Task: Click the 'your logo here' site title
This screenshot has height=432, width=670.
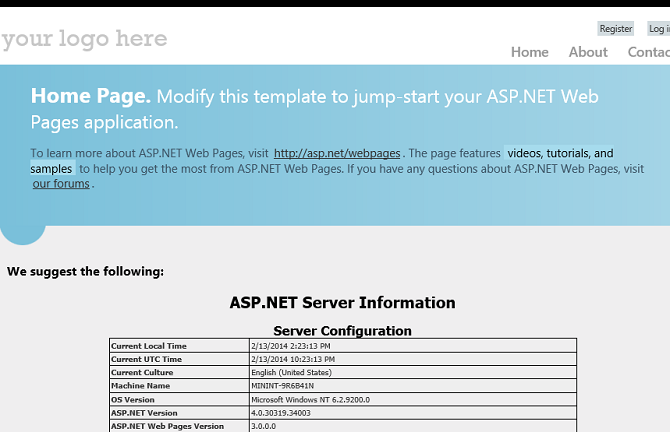Action: click(84, 39)
